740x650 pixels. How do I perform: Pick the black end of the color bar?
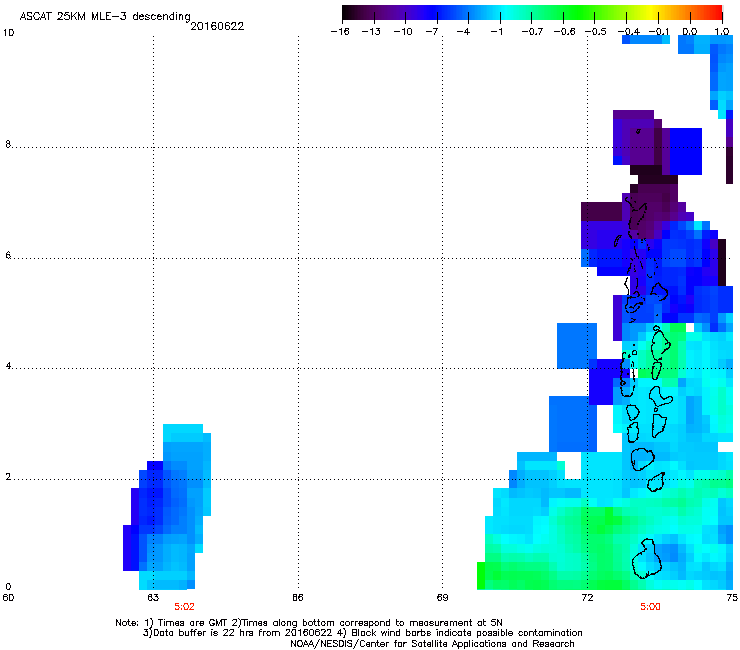pos(347,12)
